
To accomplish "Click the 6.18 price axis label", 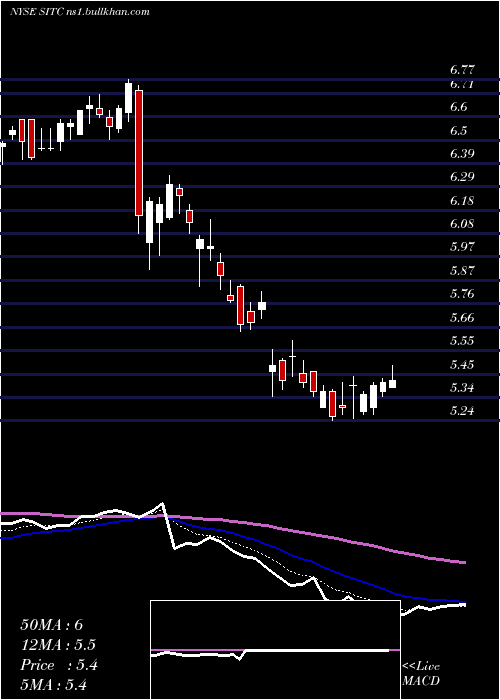I will (x=462, y=201).
